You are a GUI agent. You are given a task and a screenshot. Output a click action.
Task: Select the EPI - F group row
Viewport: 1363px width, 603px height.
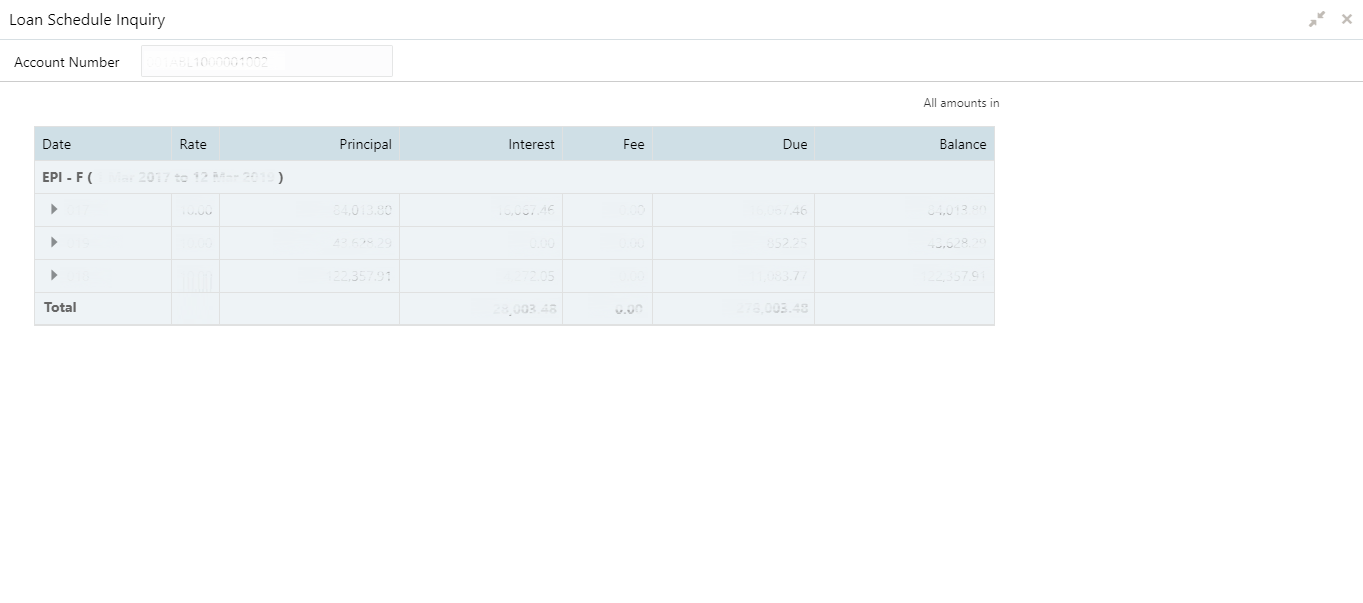pos(514,177)
